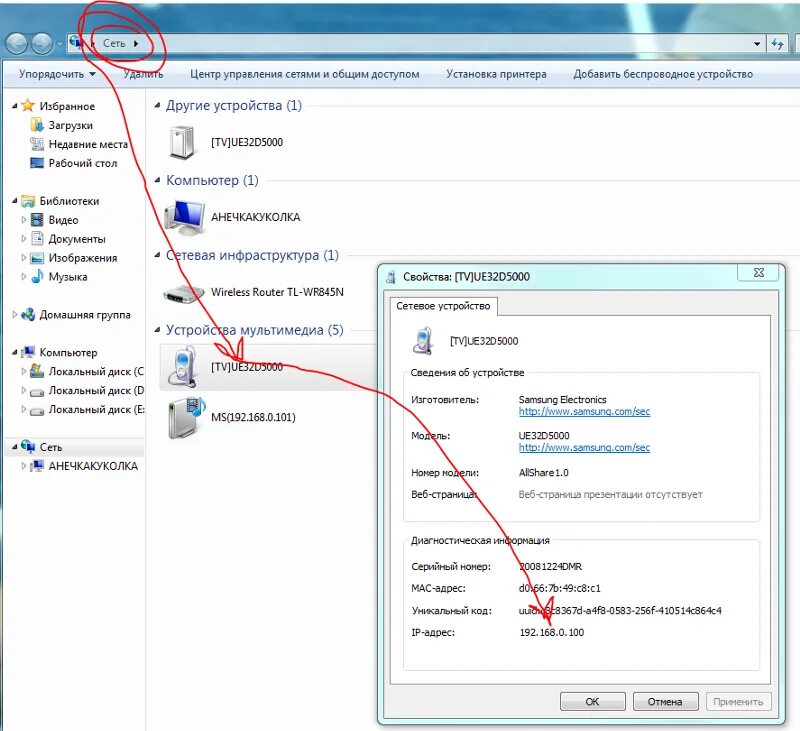This screenshot has width=800, height=731.
Task: Select the [TV]UE32D5000 media device icon
Action: (184, 366)
